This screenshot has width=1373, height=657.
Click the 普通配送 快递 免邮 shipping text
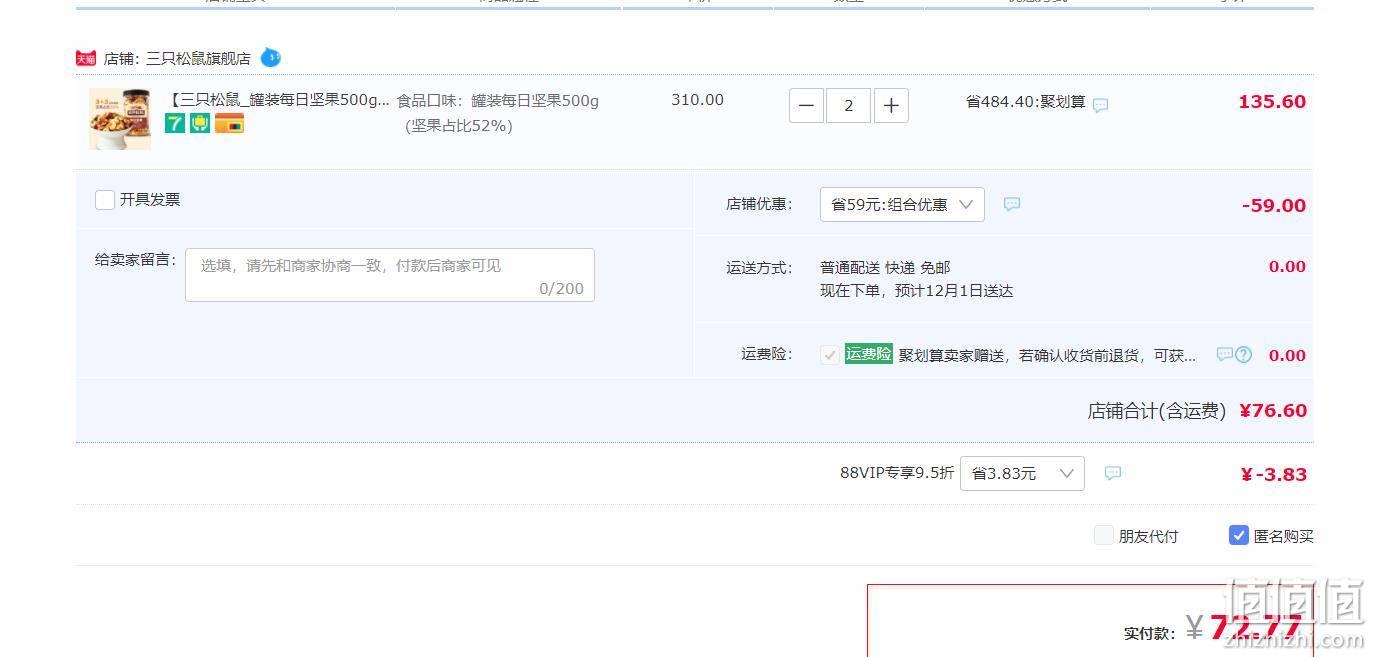[x=885, y=267]
